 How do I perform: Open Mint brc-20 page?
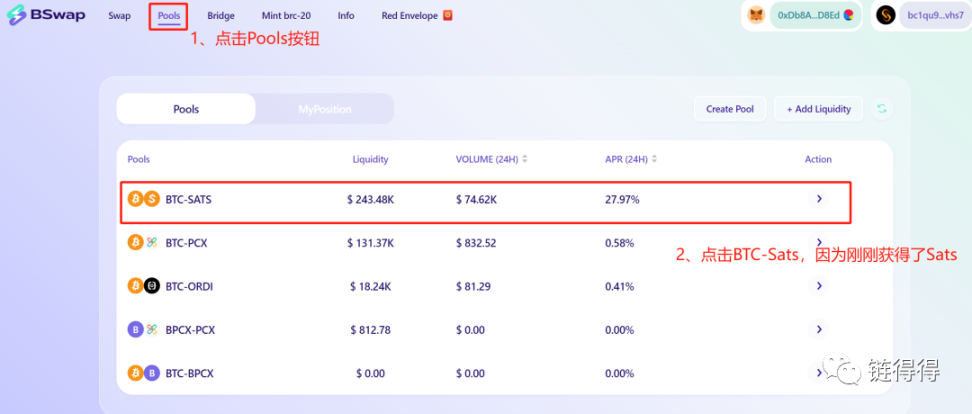tap(286, 15)
